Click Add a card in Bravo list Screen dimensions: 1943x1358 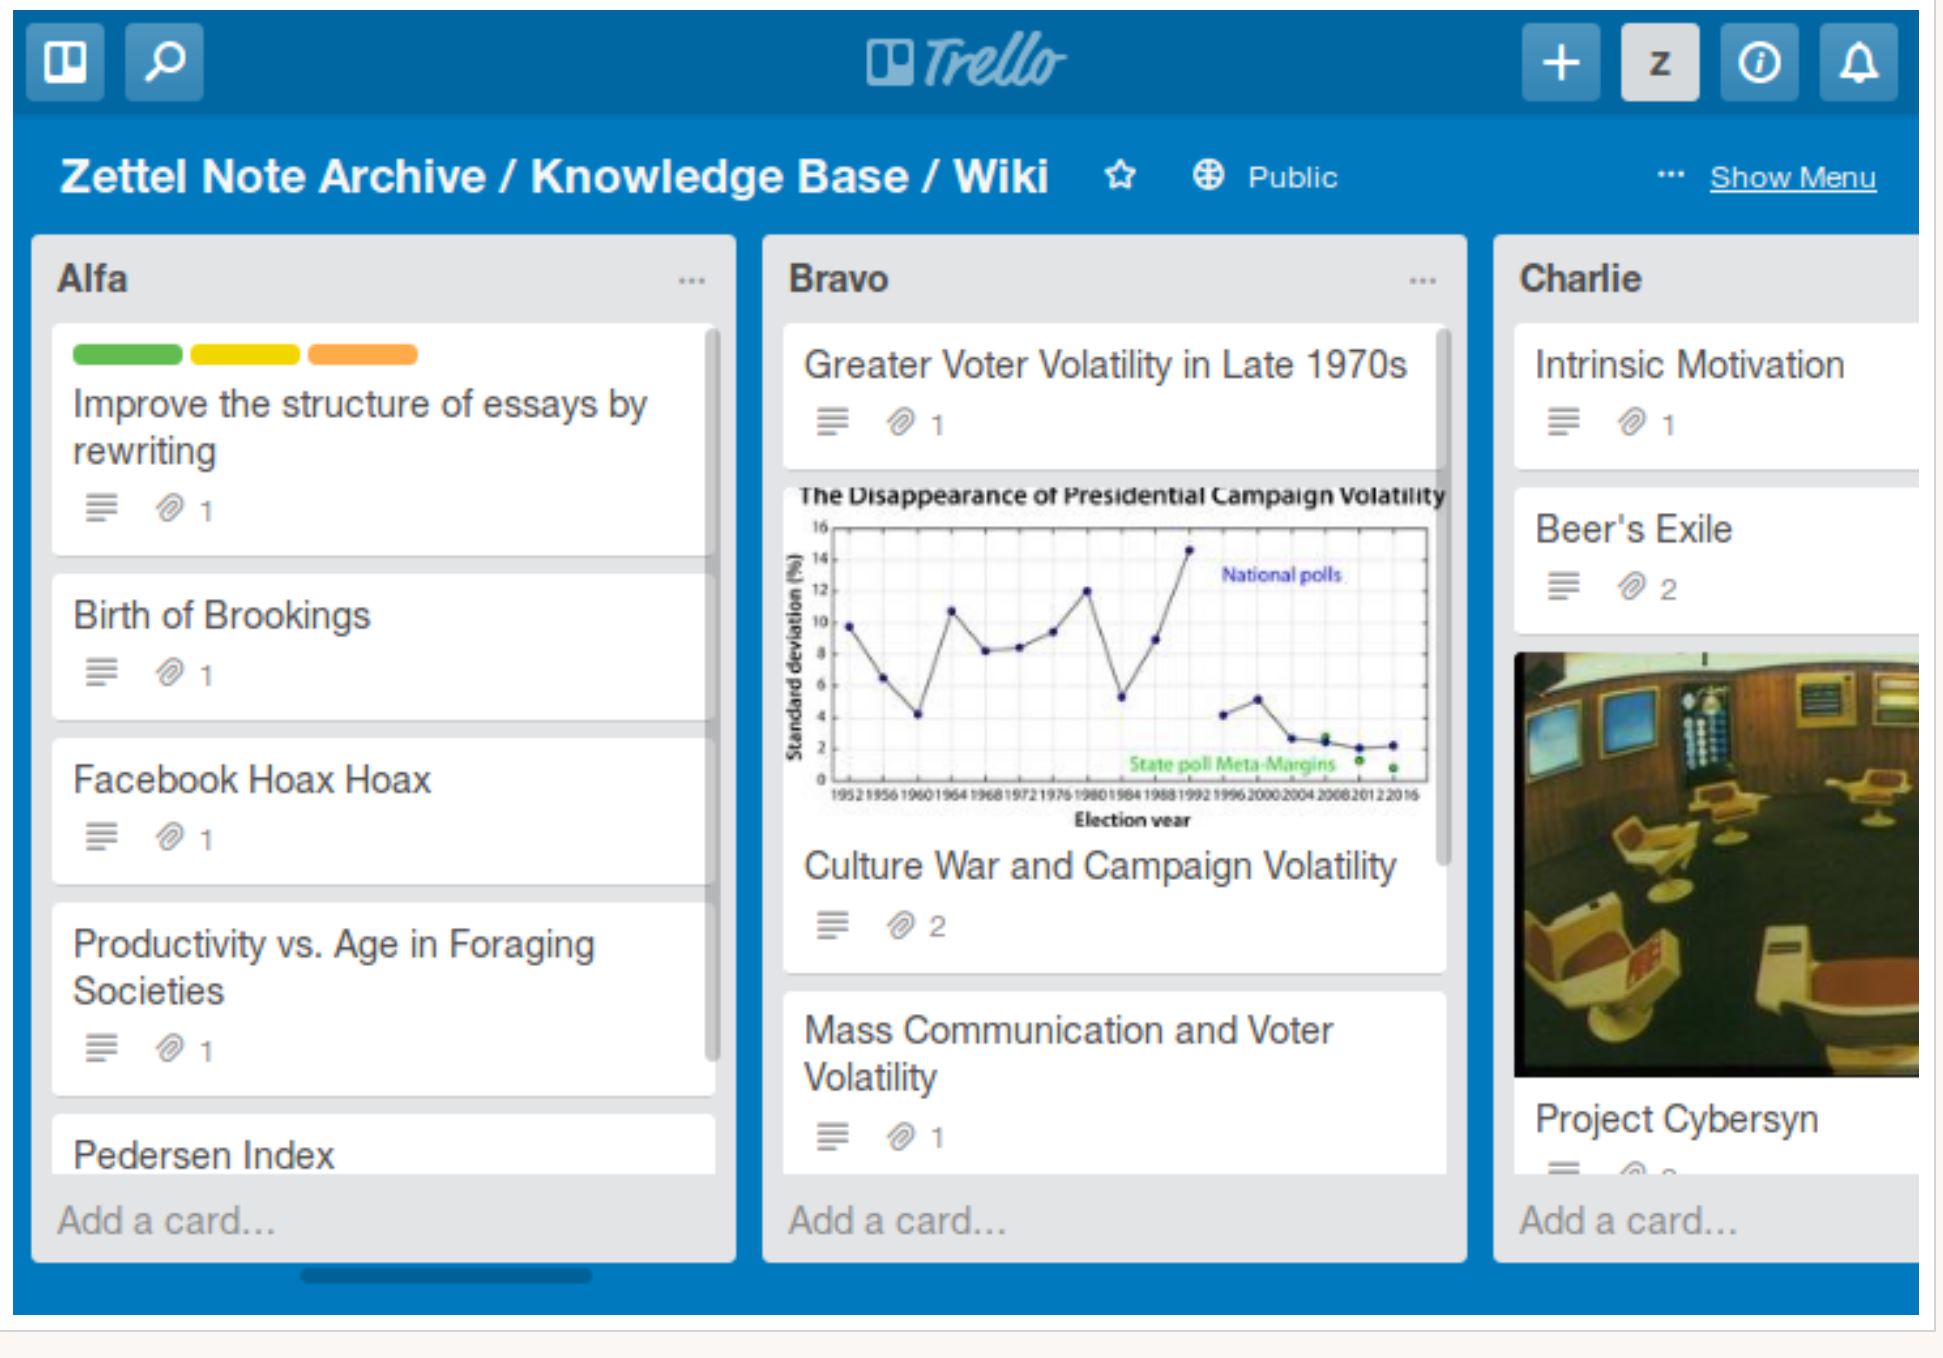tap(897, 1221)
